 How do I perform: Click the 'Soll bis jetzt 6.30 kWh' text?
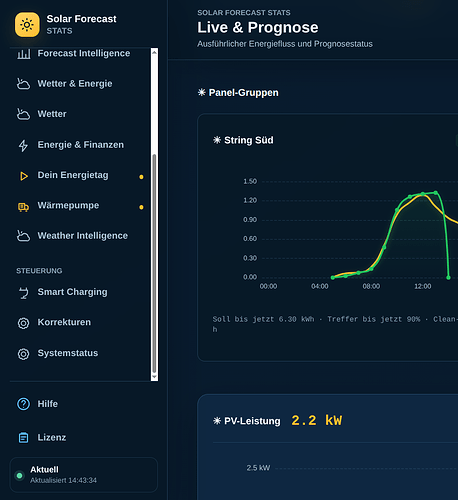click(263, 319)
